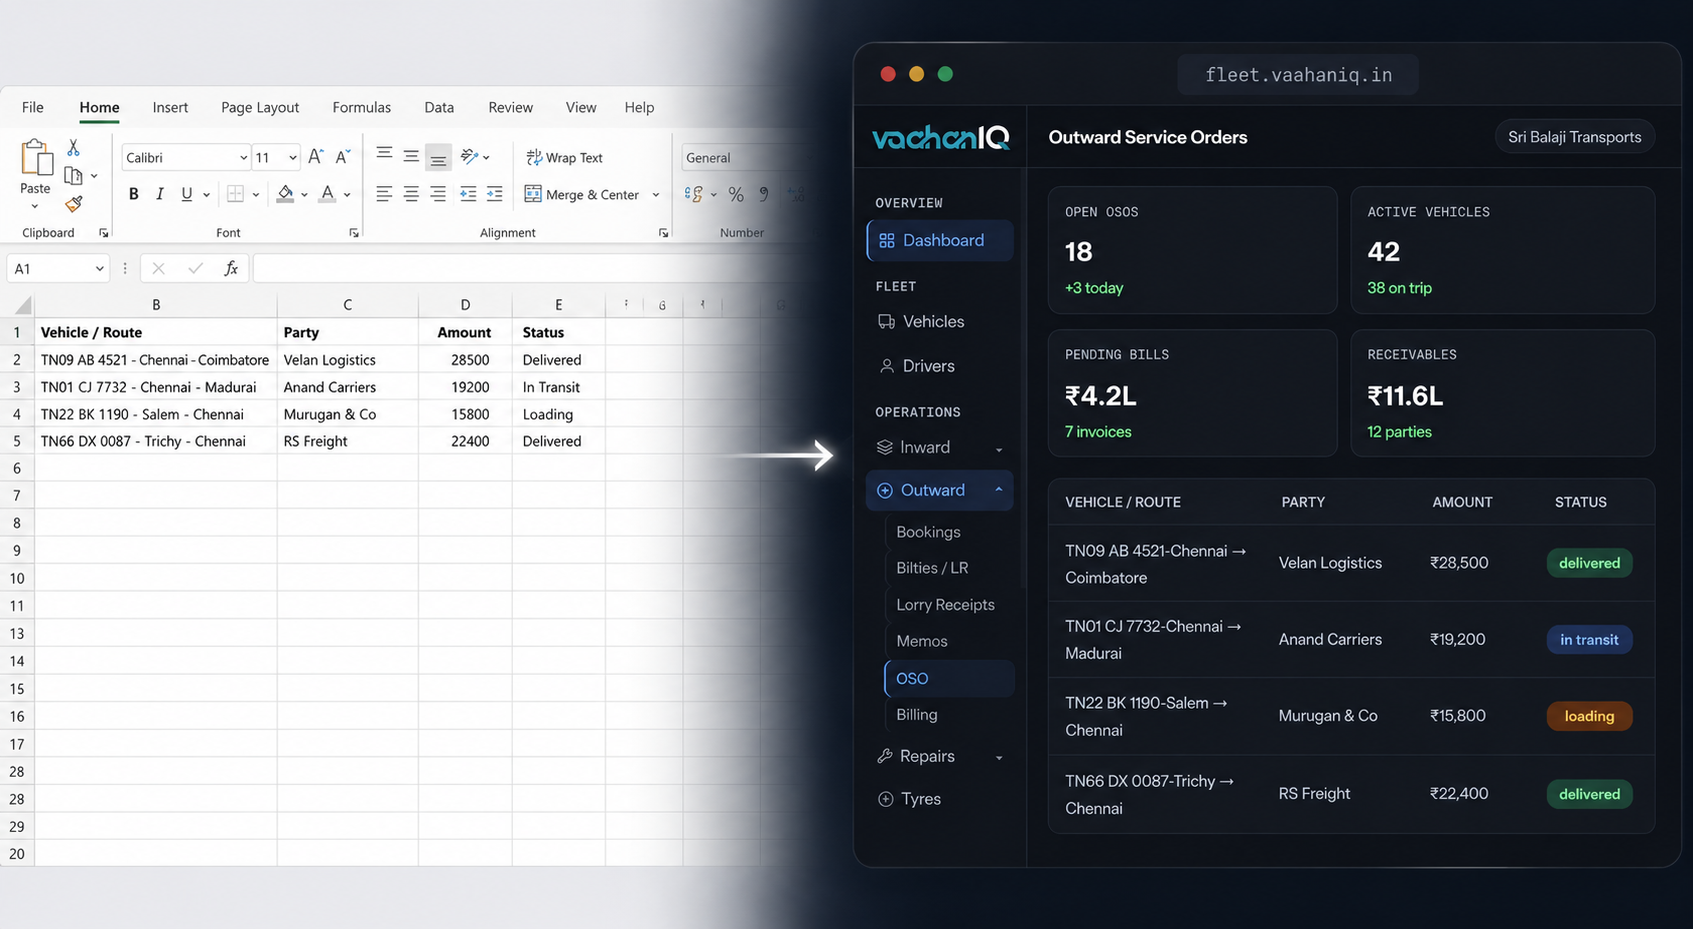Screen dimensions: 1693x929
Task: Click the Select All corner triangle in sheet
Action: 23,305
